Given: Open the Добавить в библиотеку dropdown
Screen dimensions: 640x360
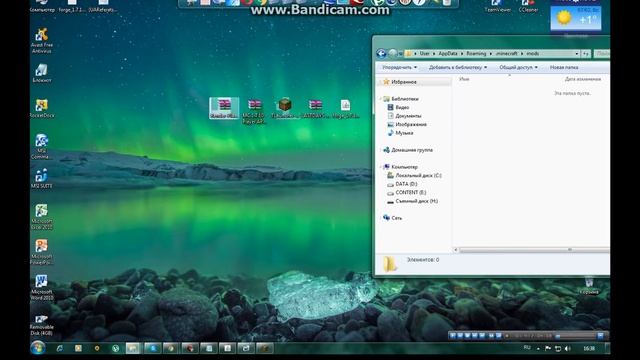Looking at the screenshot, I should pyautogui.click(x=458, y=67).
